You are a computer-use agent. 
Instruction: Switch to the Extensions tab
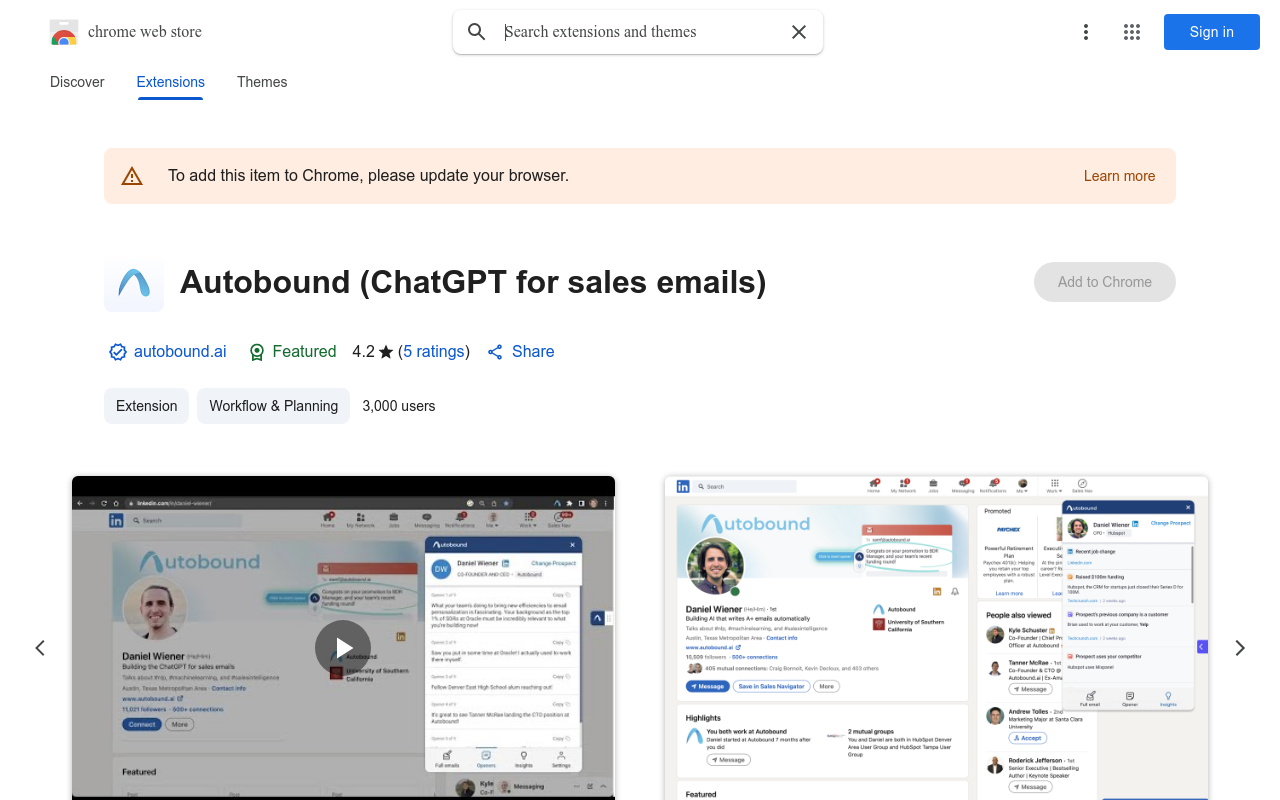click(171, 82)
